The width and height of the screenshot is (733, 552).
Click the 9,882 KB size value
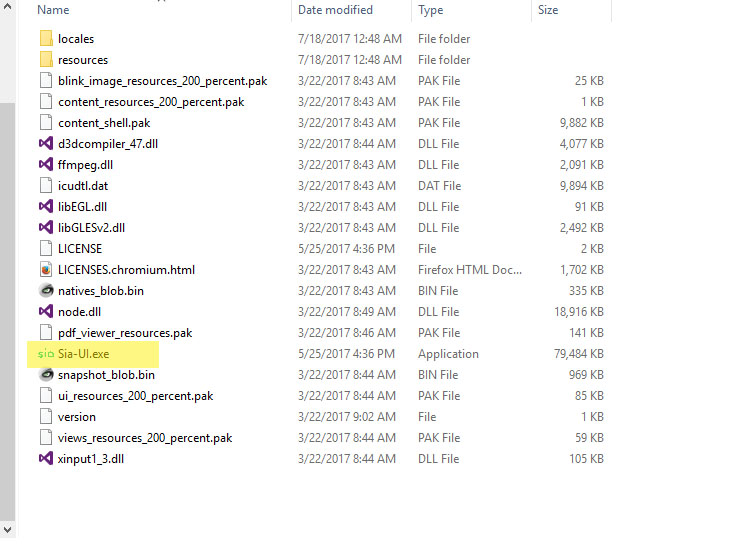click(582, 123)
